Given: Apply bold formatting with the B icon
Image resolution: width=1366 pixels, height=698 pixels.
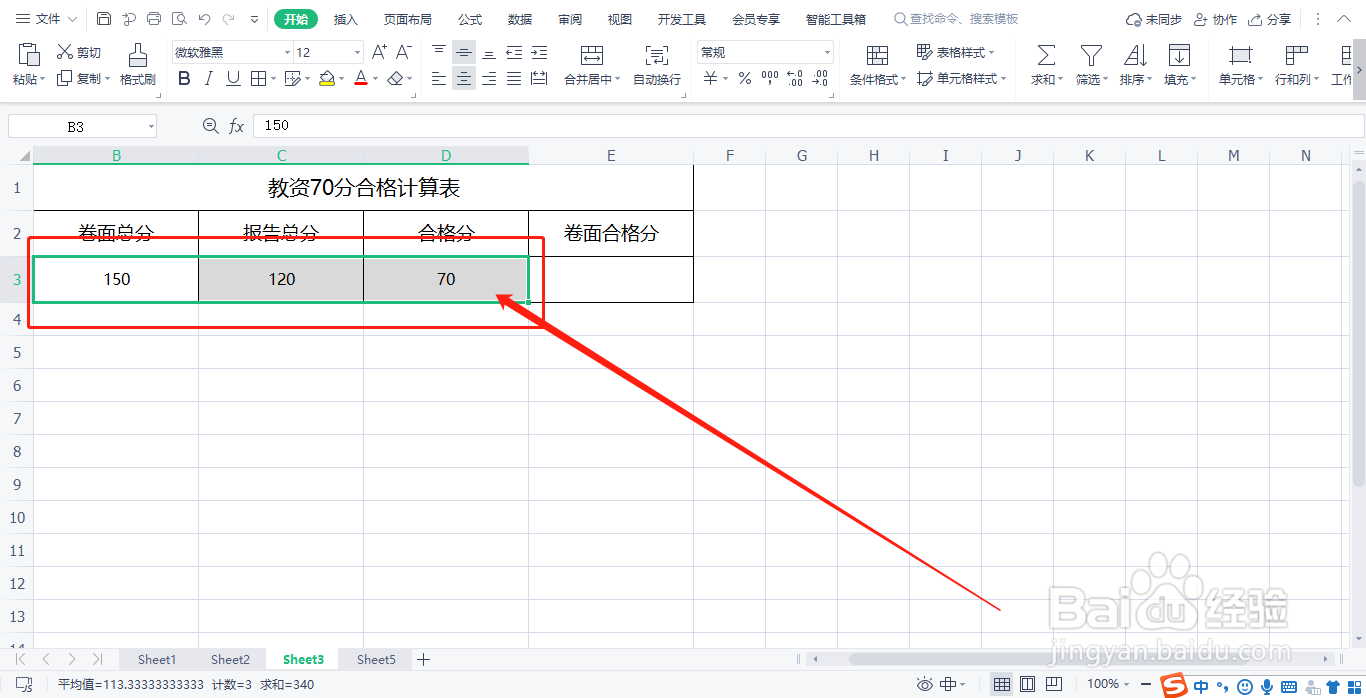Looking at the screenshot, I should click(x=183, y=77).
